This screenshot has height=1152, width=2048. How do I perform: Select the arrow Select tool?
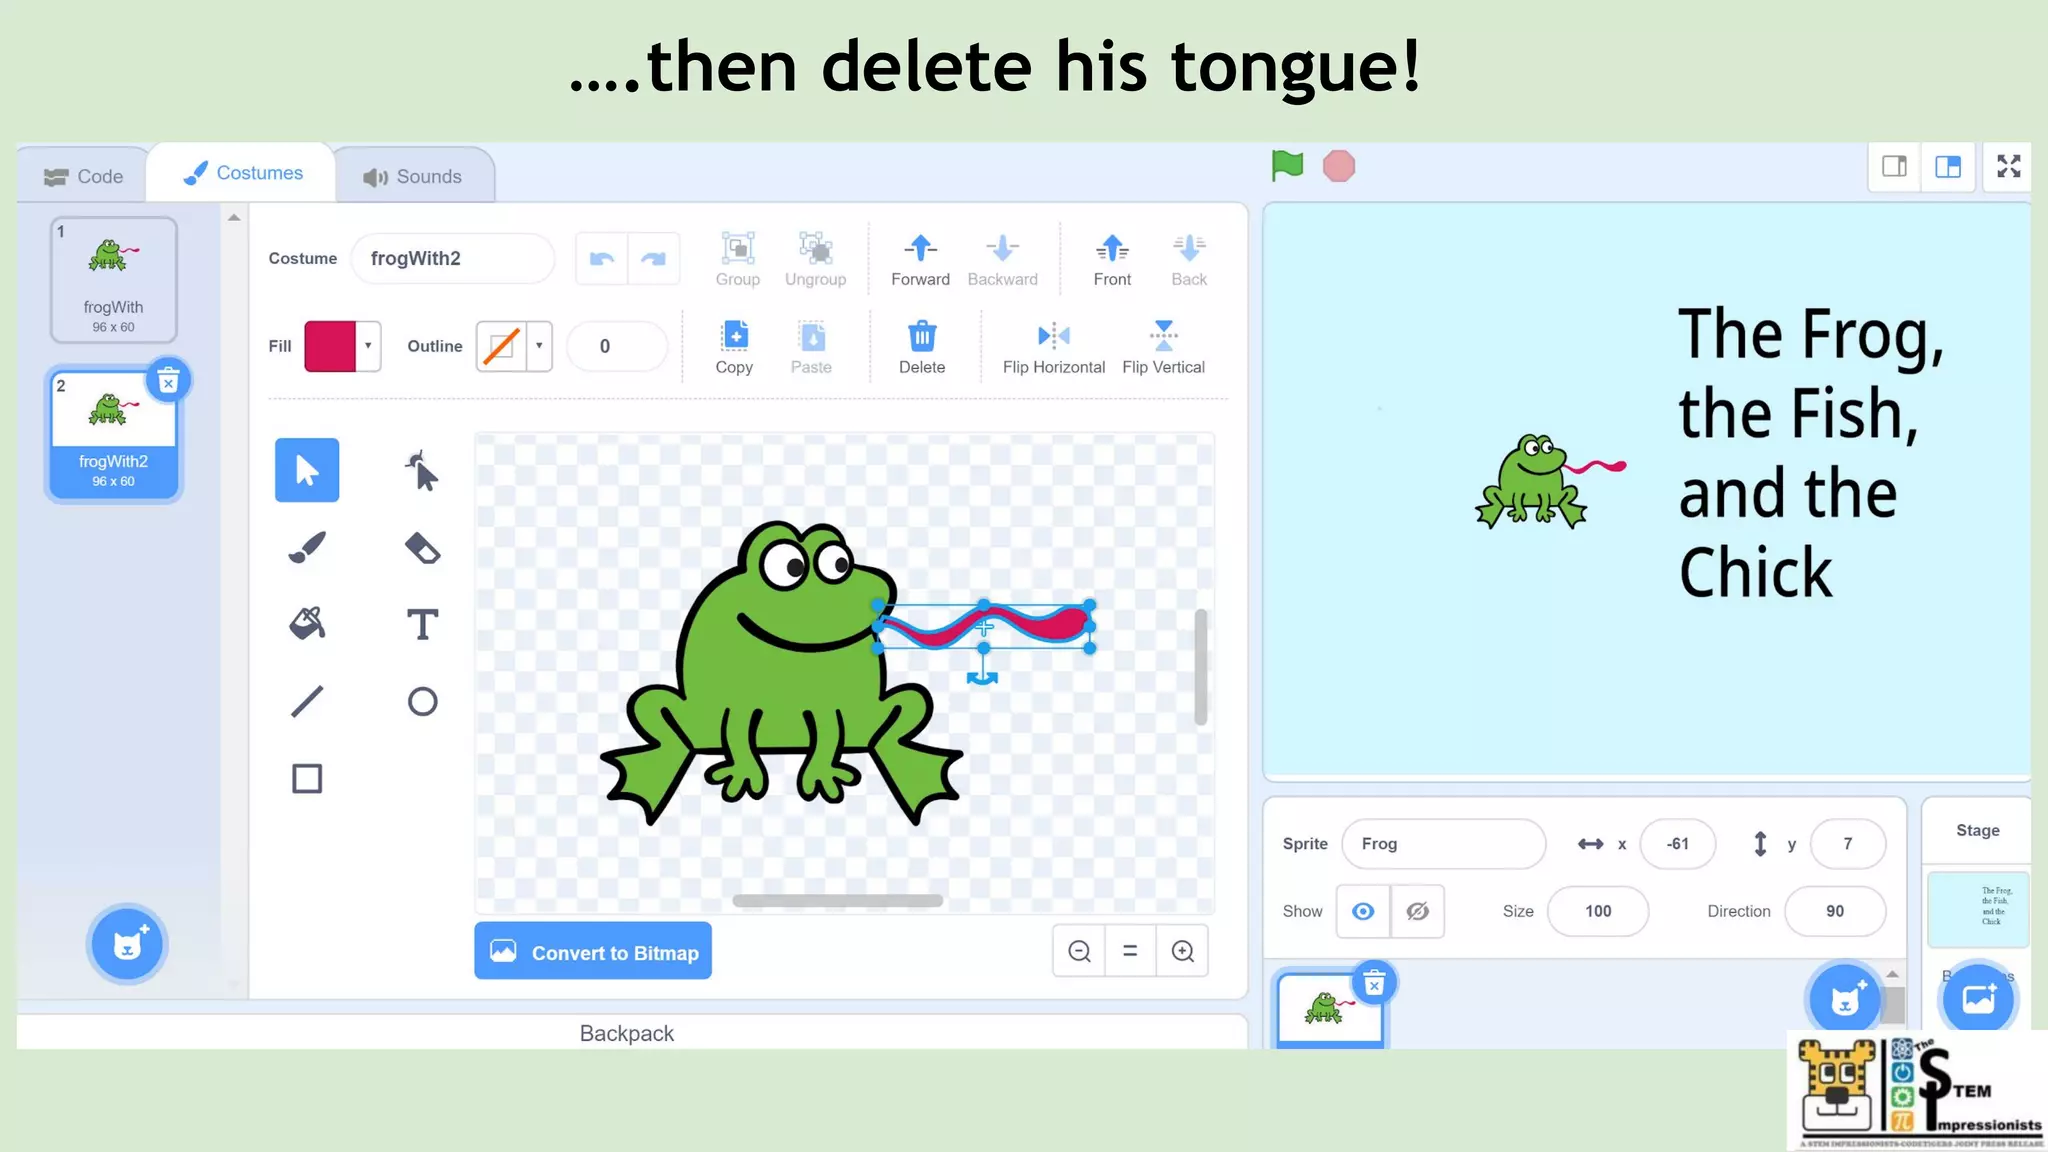307,470
